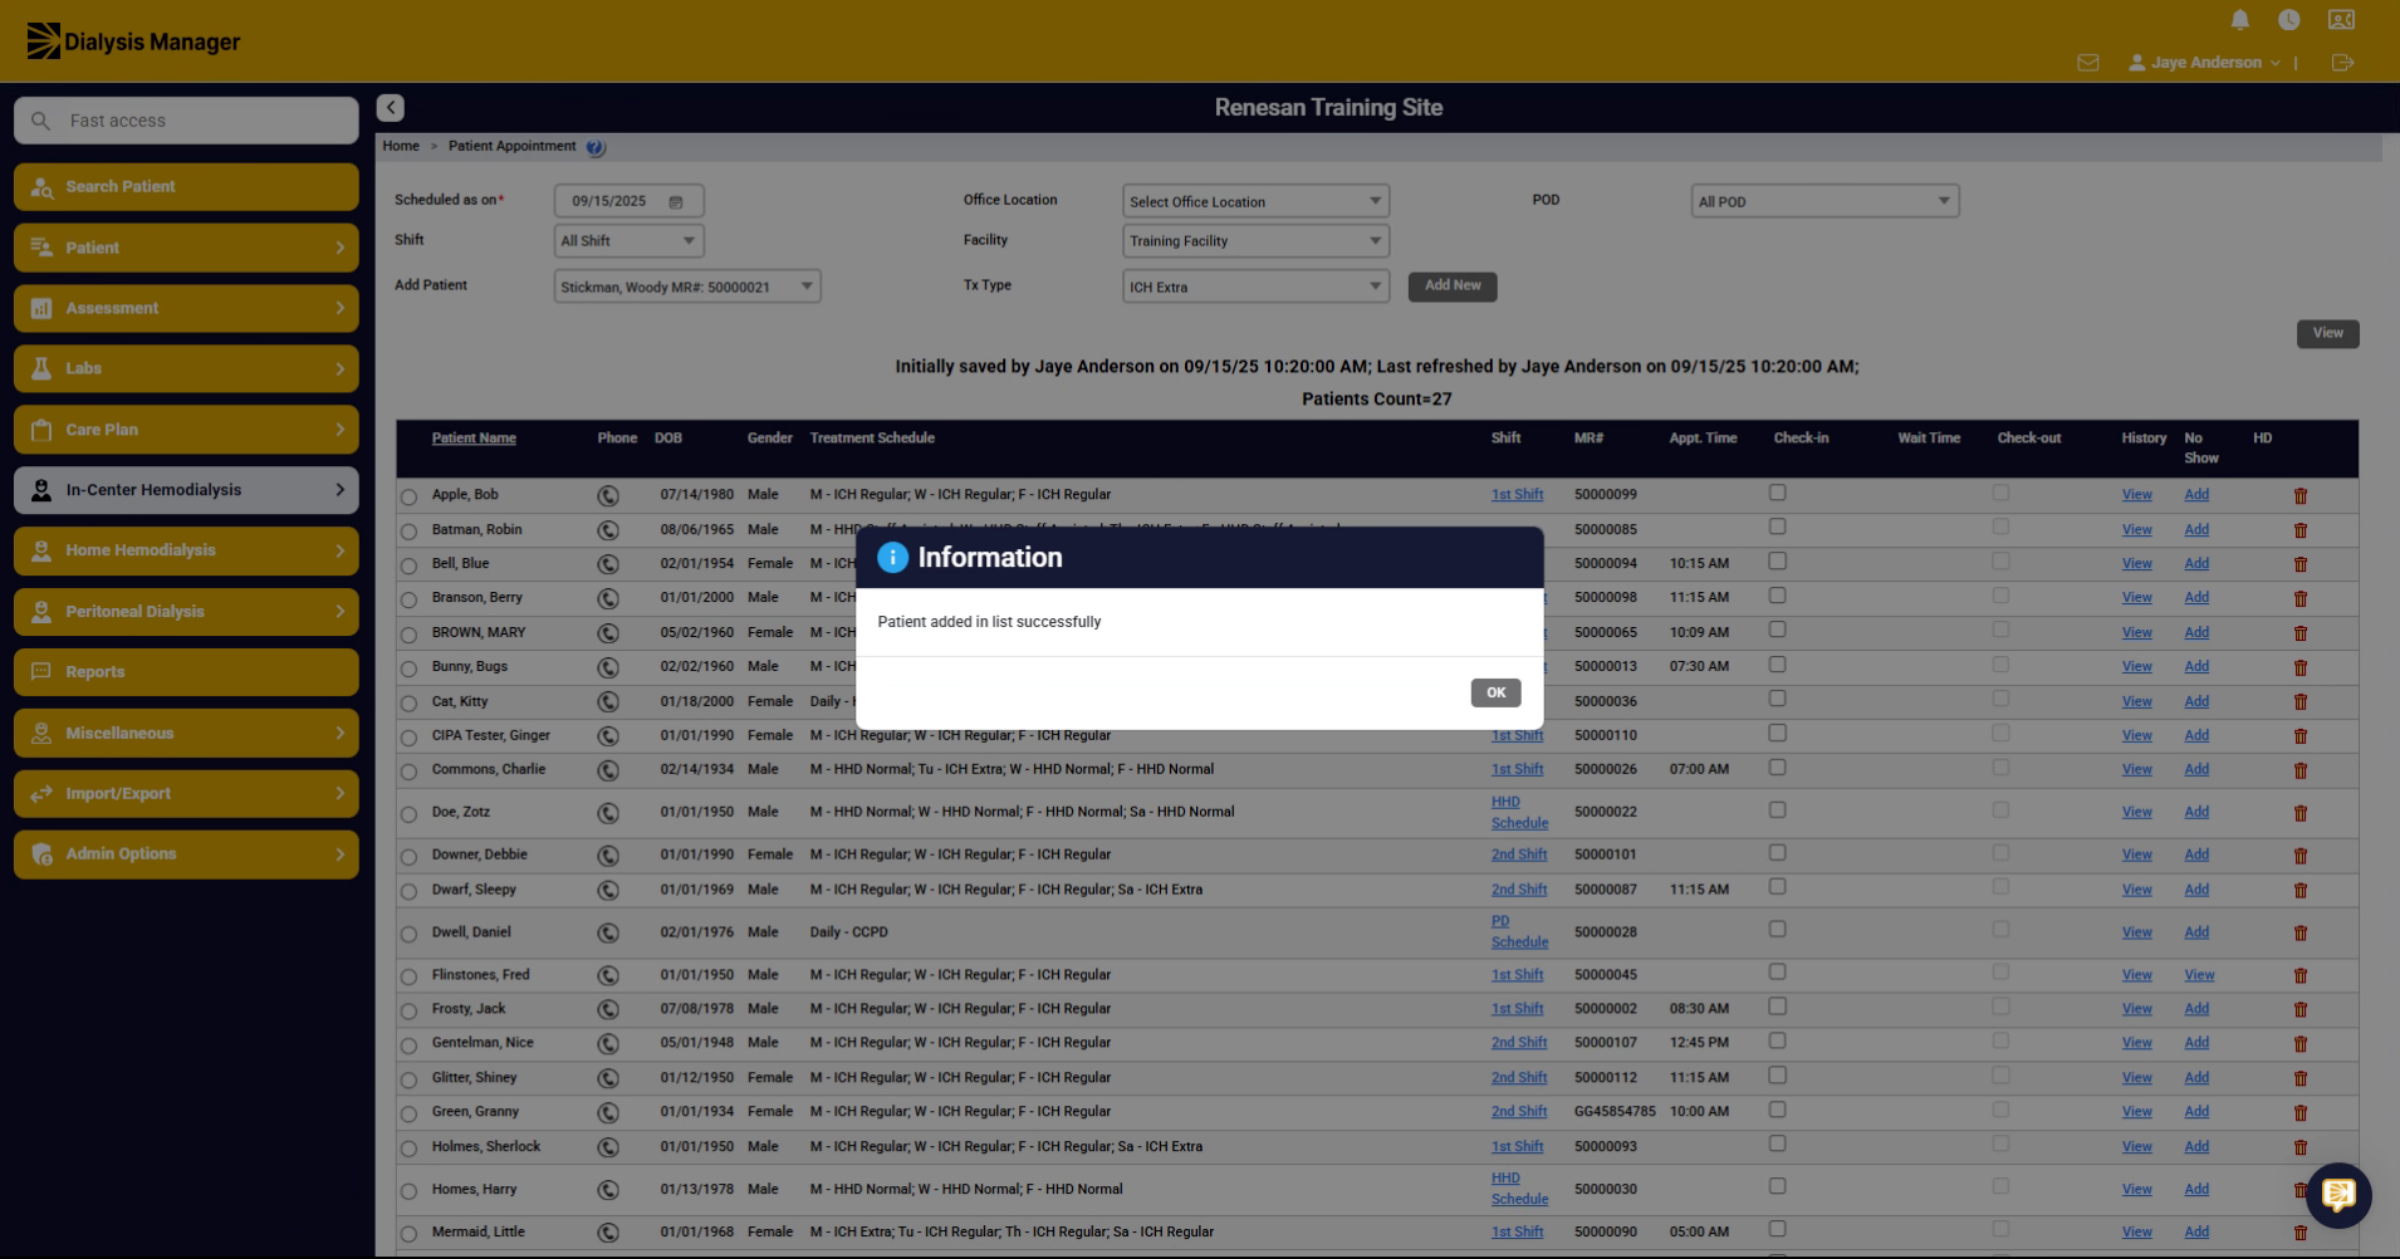Open the calendar icon in Scheduled date field

[676, 202]
